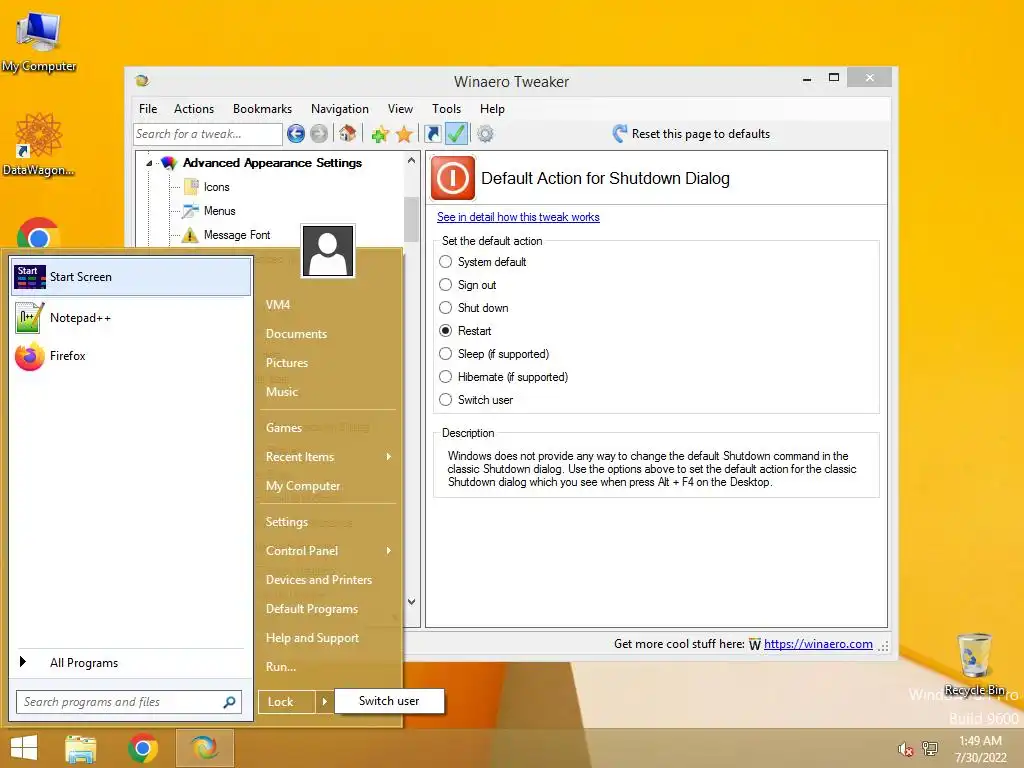Select Icons in the settings tree
The width and height of the screenshot is (1024, 768).
(x=216, y=187)
